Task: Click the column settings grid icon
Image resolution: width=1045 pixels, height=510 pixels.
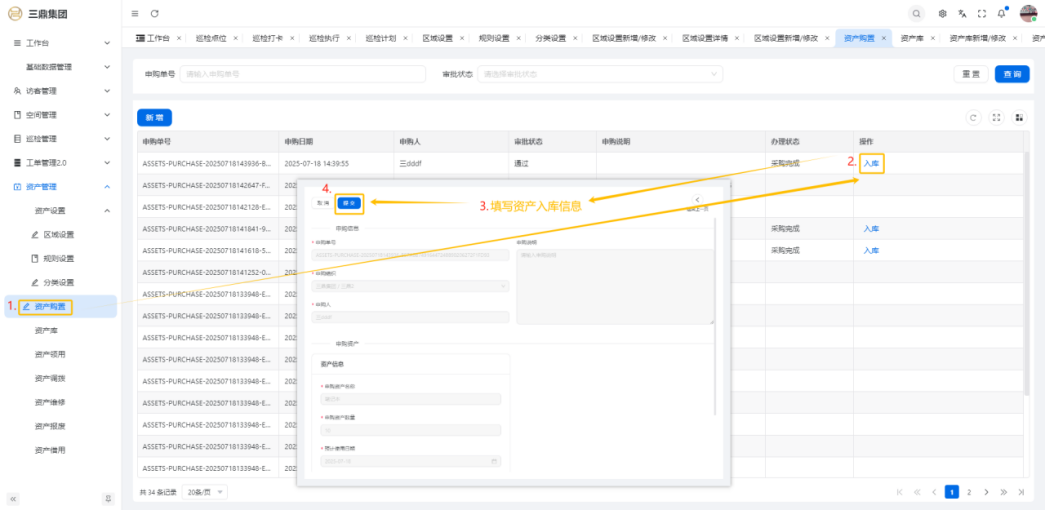Action: pos(1019,117)
